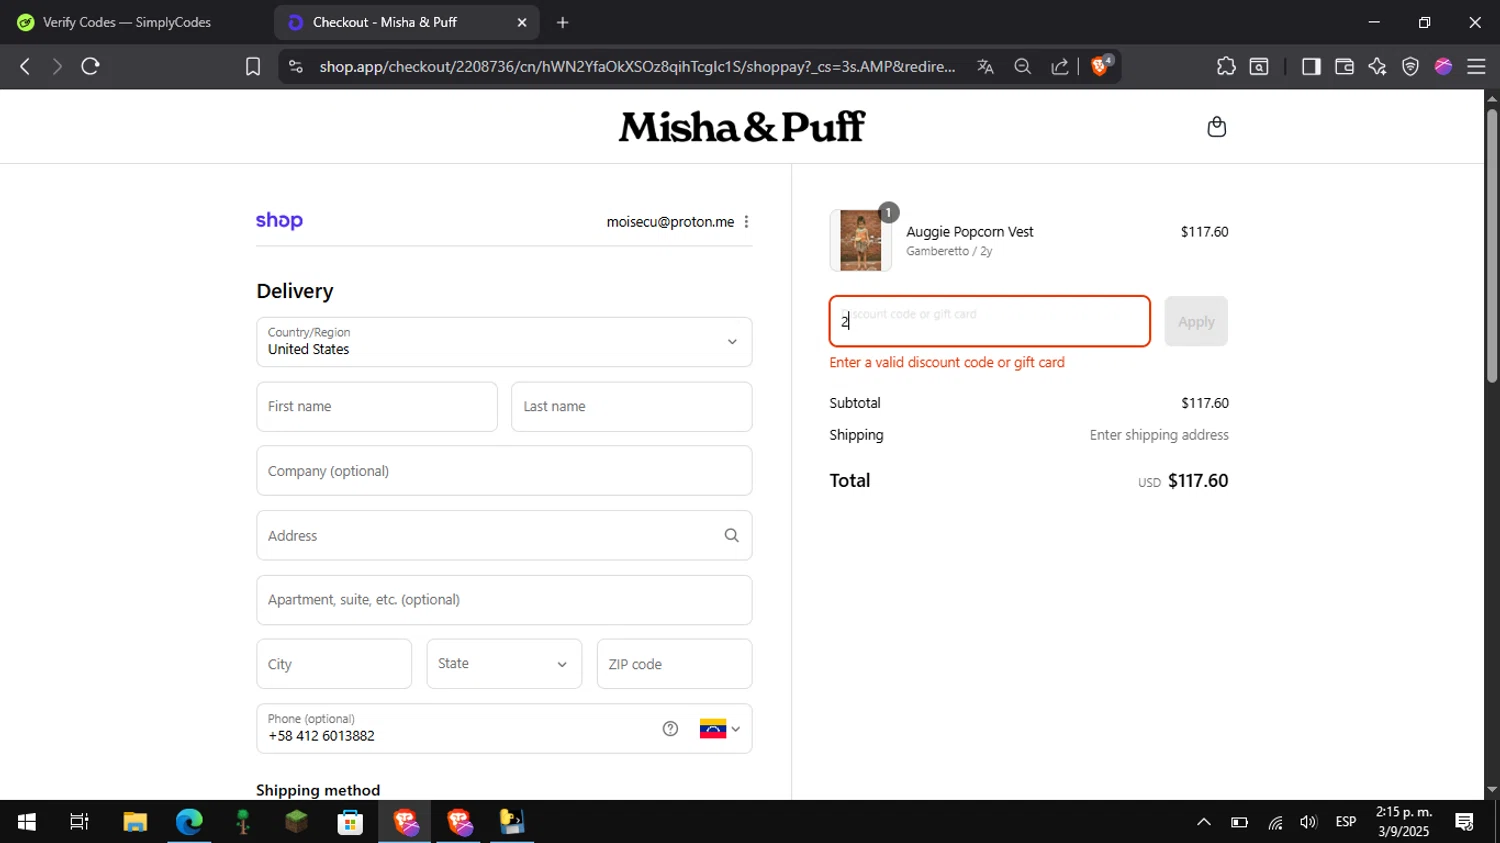Click the URL address bar
This screenshot has width=1500, height=843.
point(637,66)
